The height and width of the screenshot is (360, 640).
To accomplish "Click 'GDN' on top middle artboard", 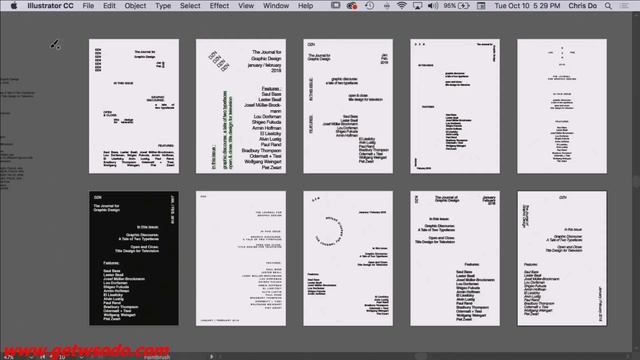I will [x=311, y=44].
